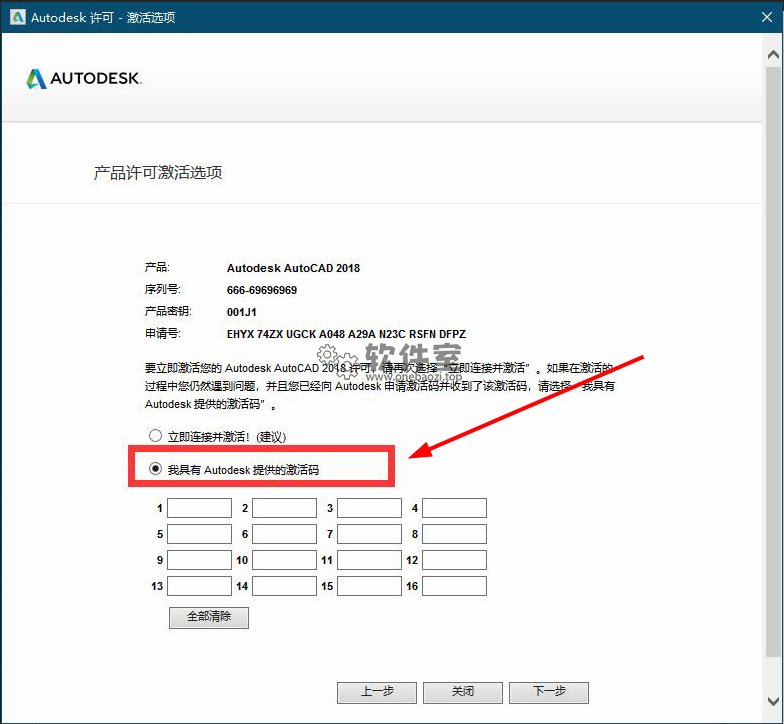The width and height of the screenshot is (784, 724).
Task: Click activation code field 13
Action: [200, 586]
